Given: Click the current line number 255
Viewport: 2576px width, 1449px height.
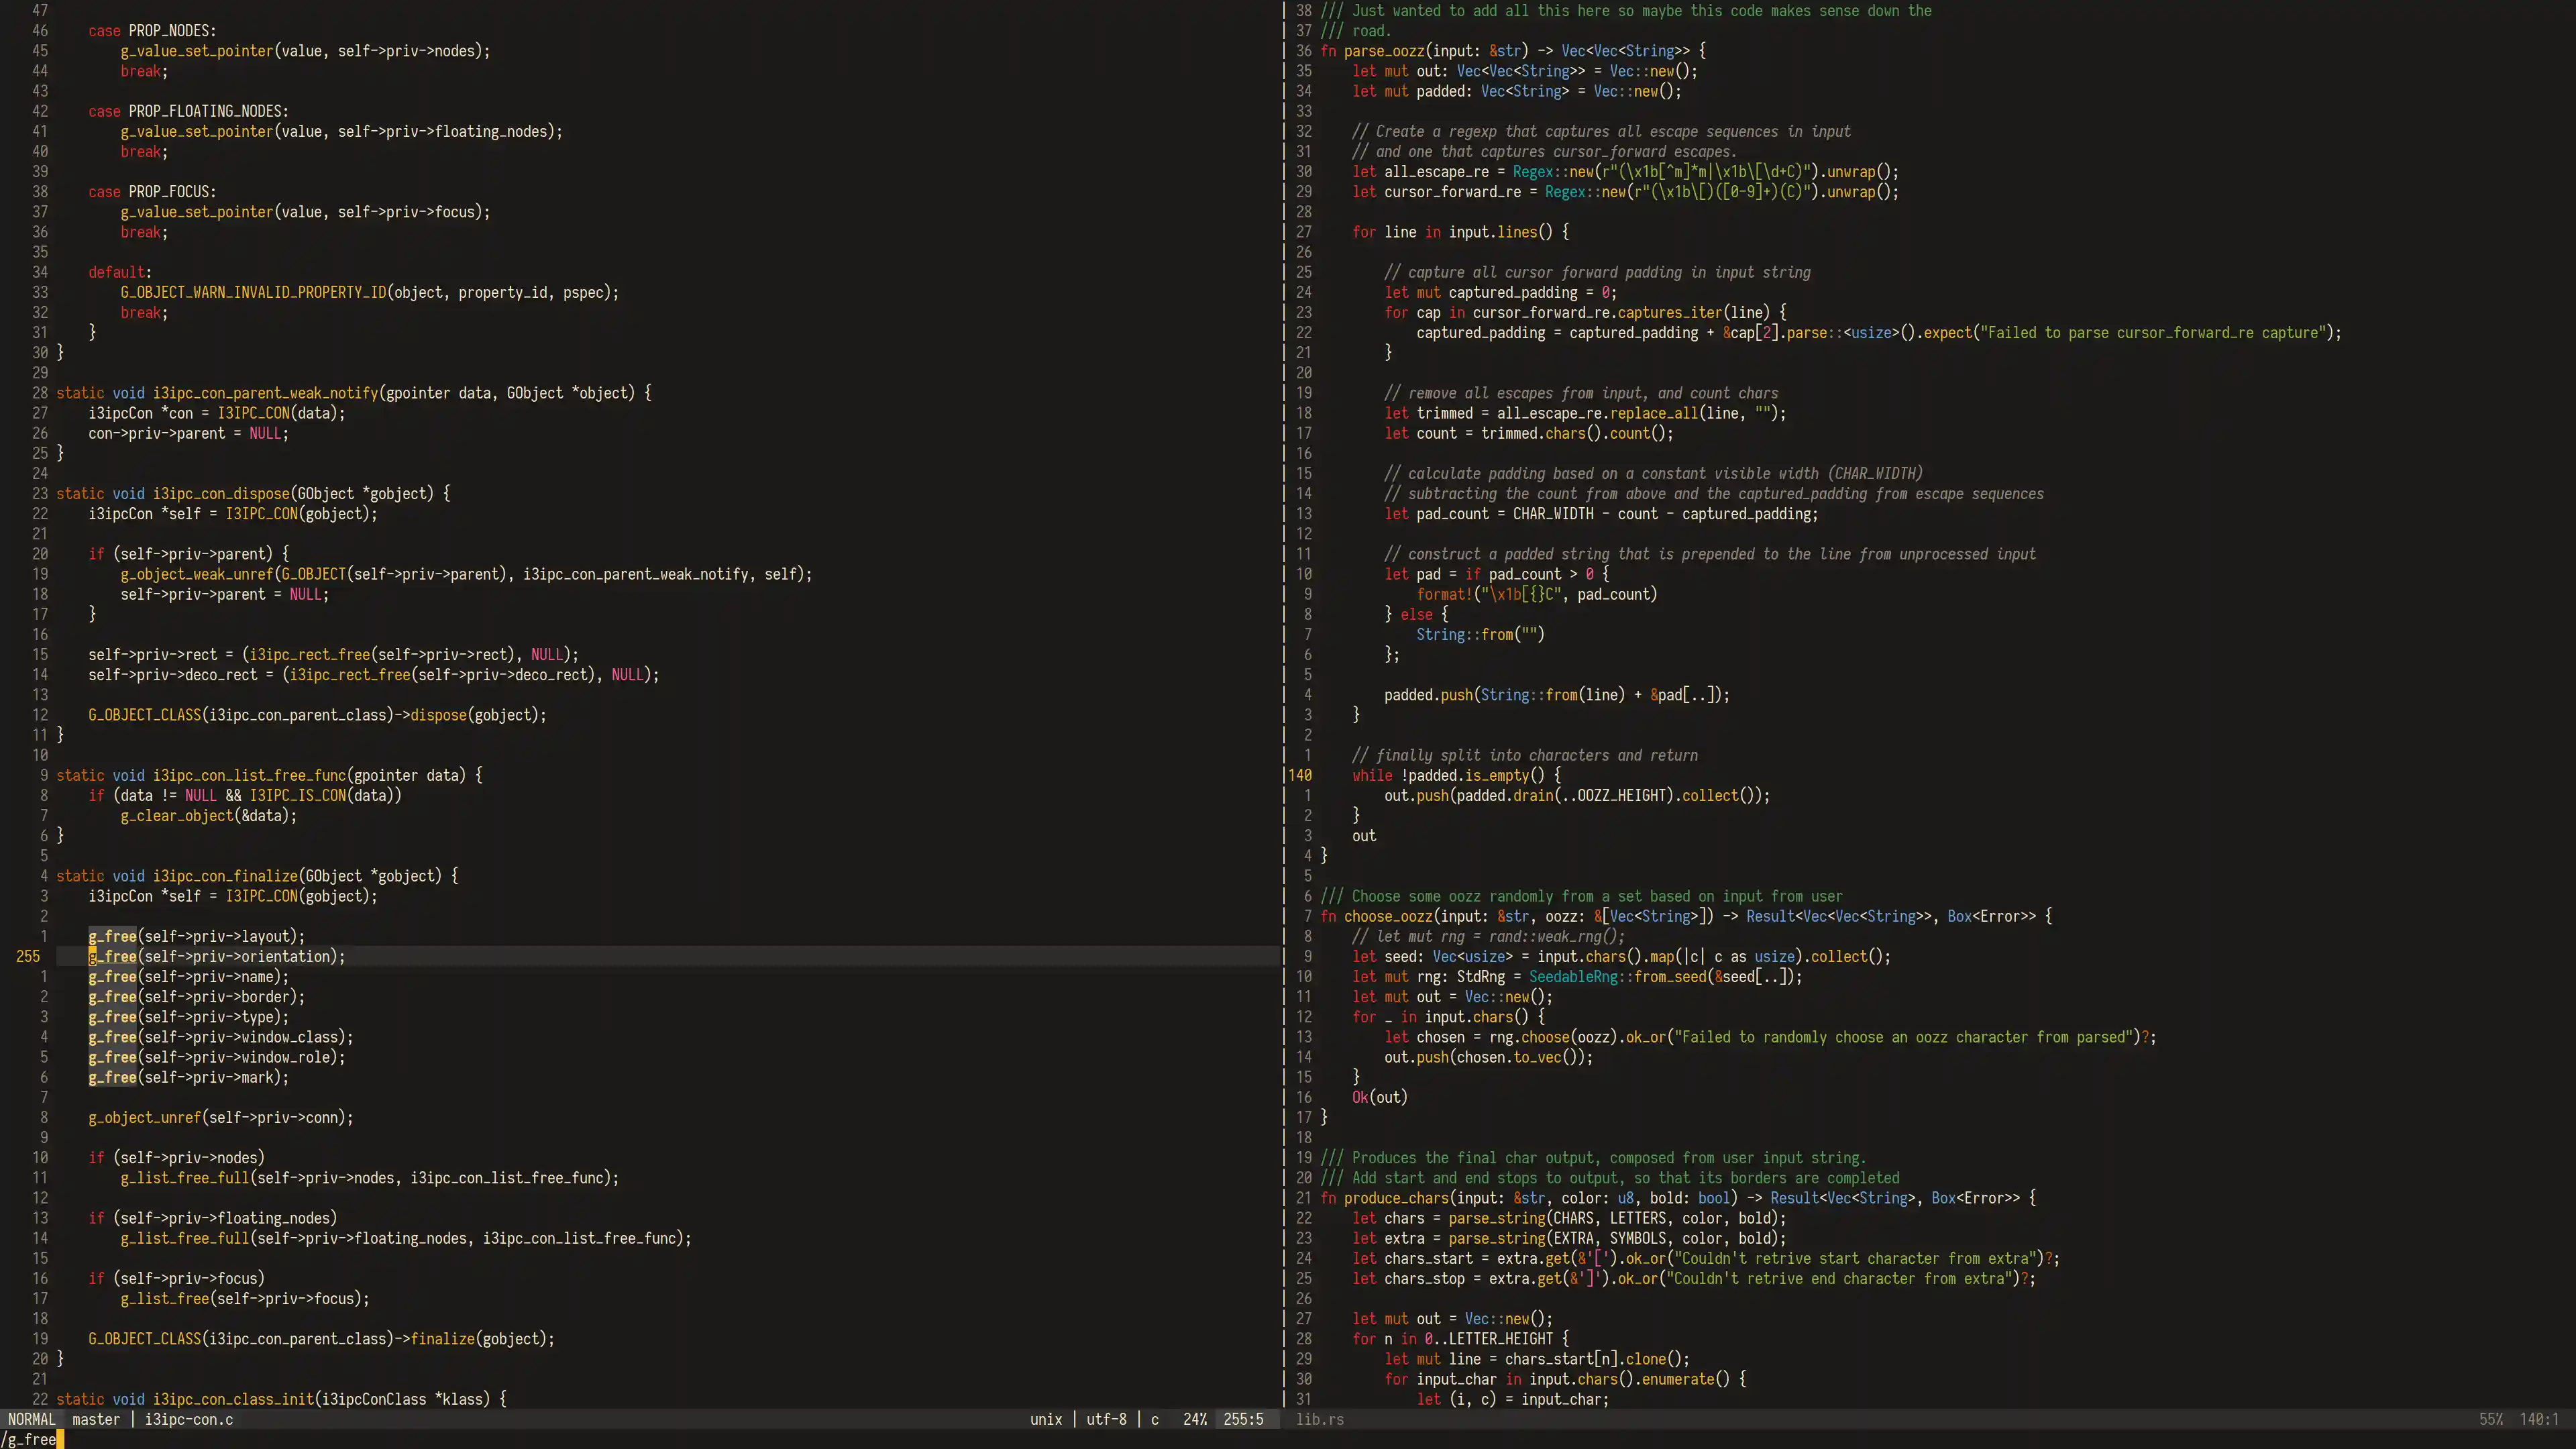Looking at the screenshot, I should [28, 956].
